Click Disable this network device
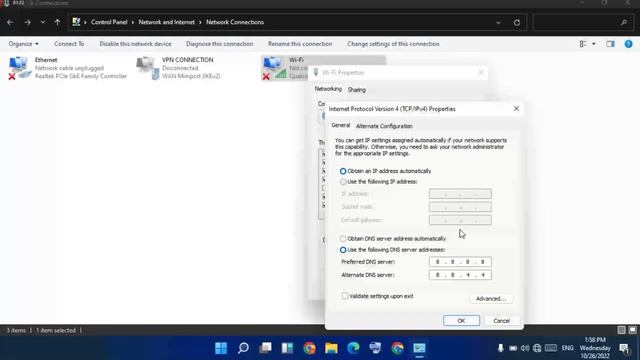The width and height of the screenshot is (640, 360). point(135,44)
